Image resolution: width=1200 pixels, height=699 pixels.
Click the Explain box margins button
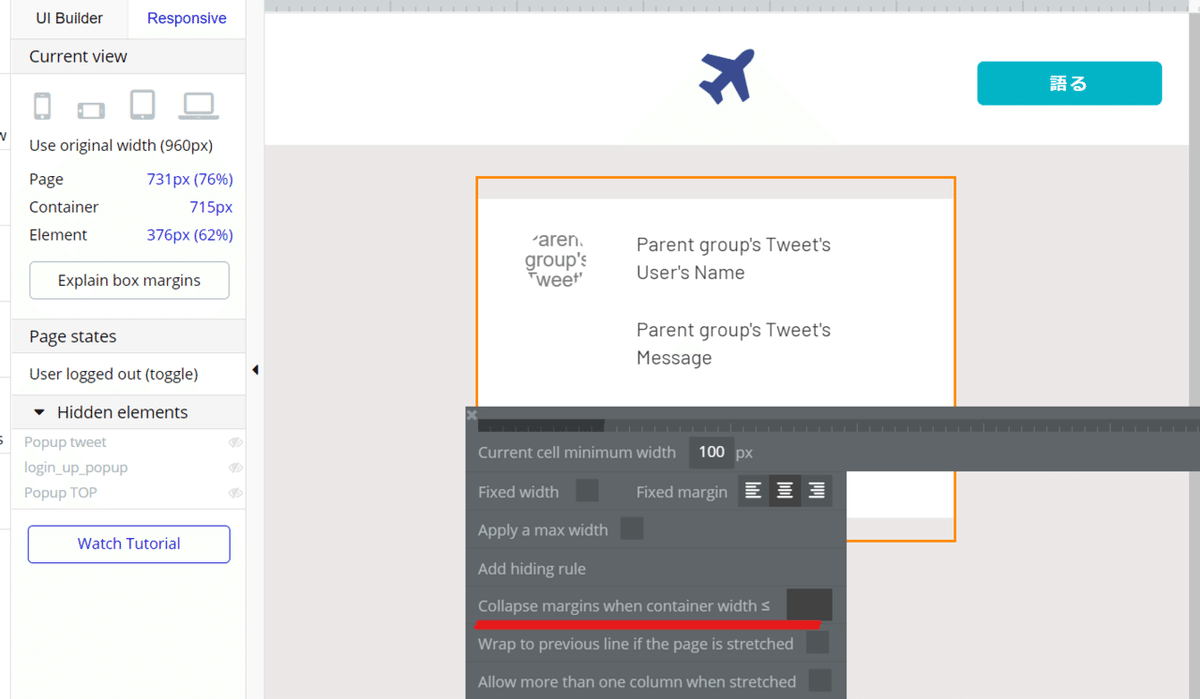click(x=129, y=281)
